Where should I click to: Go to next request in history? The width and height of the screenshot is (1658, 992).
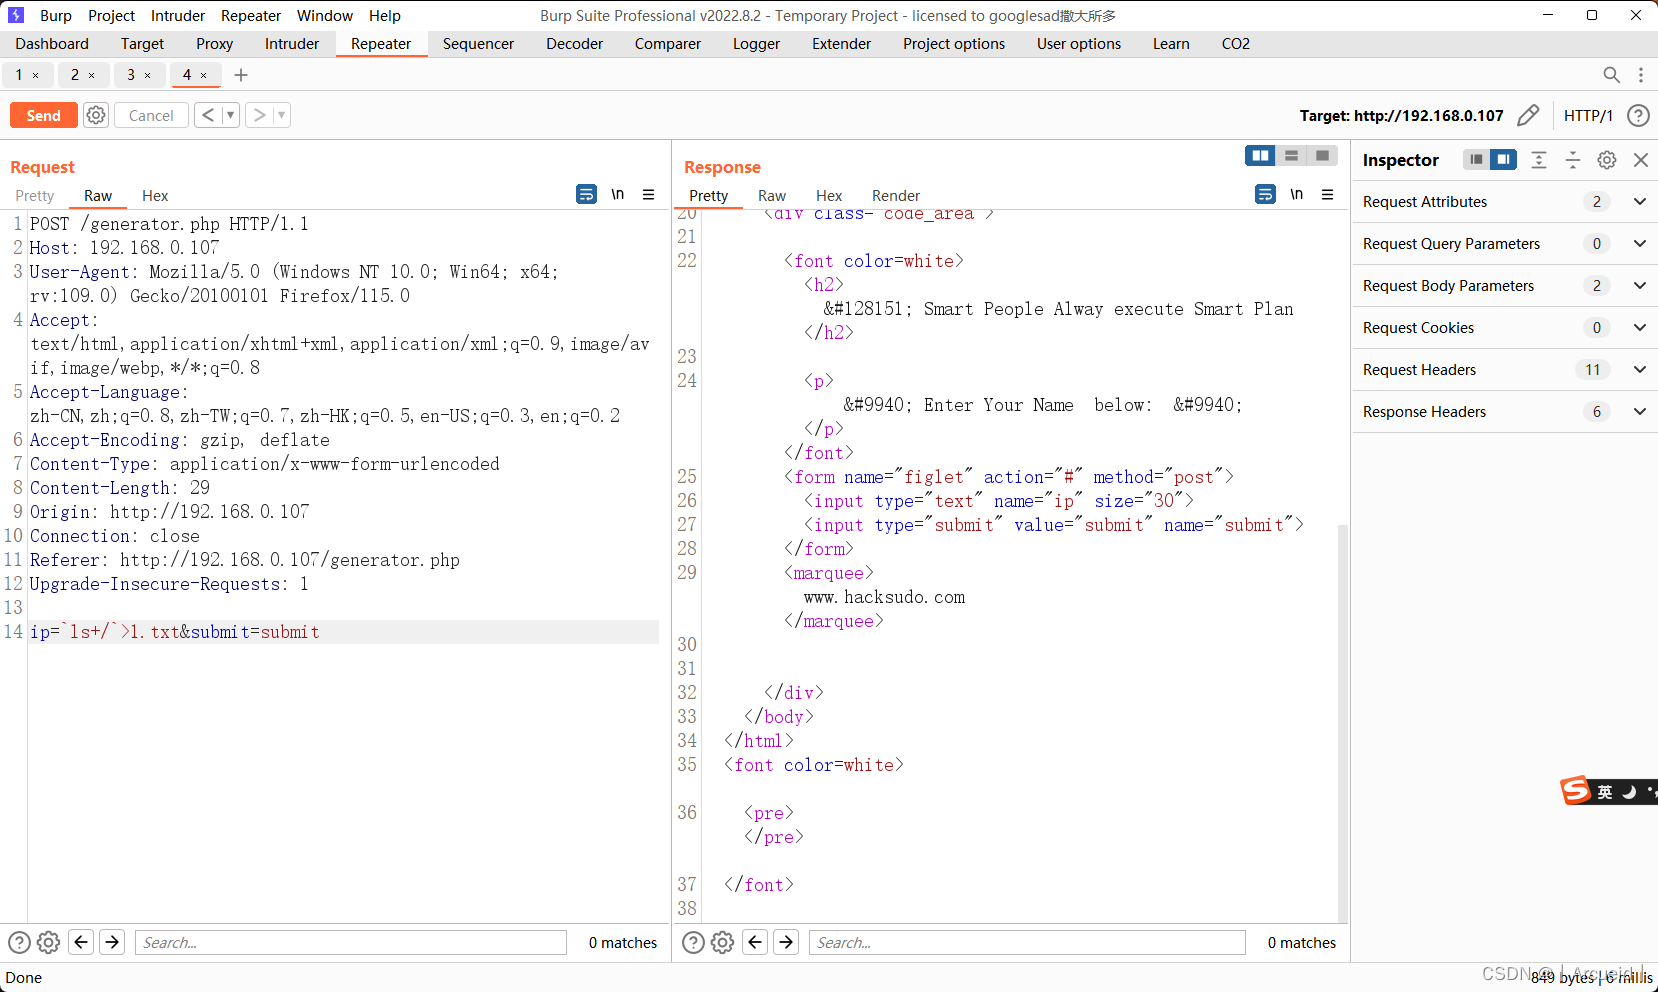click(x=259, y=115)
